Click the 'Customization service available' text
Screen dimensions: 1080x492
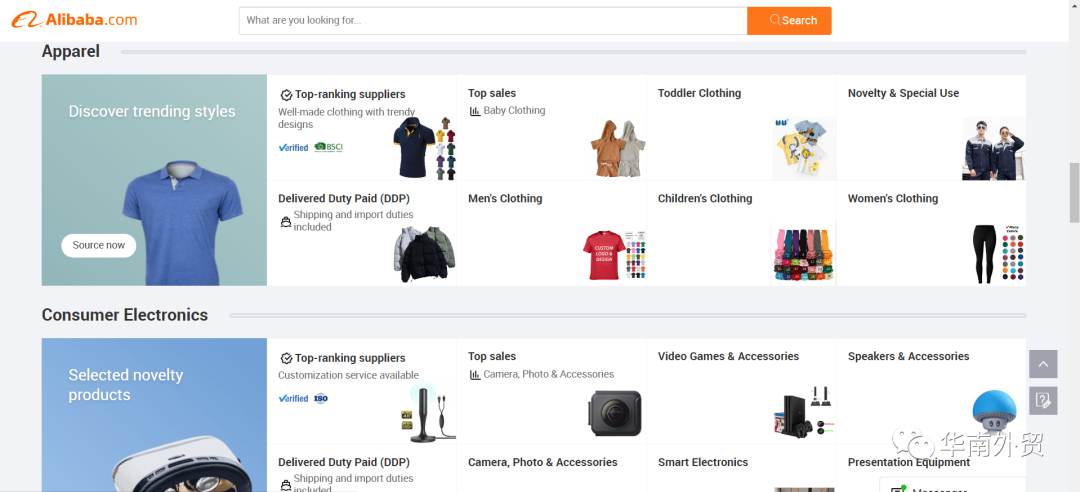[349, 376]
